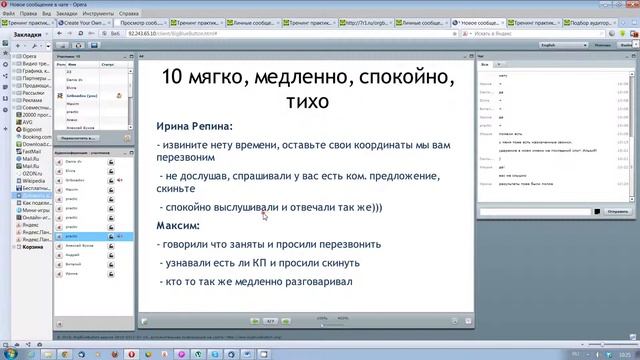Toggle mute for listener Elvira

(x=60, y=171)
